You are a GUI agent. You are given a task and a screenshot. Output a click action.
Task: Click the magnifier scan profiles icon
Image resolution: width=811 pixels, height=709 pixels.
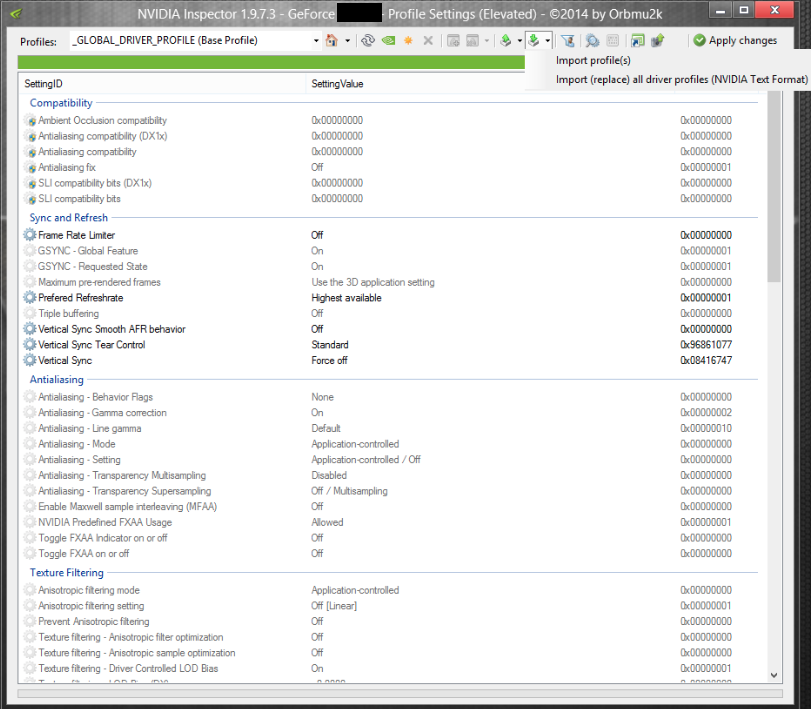tap(592, 40)
